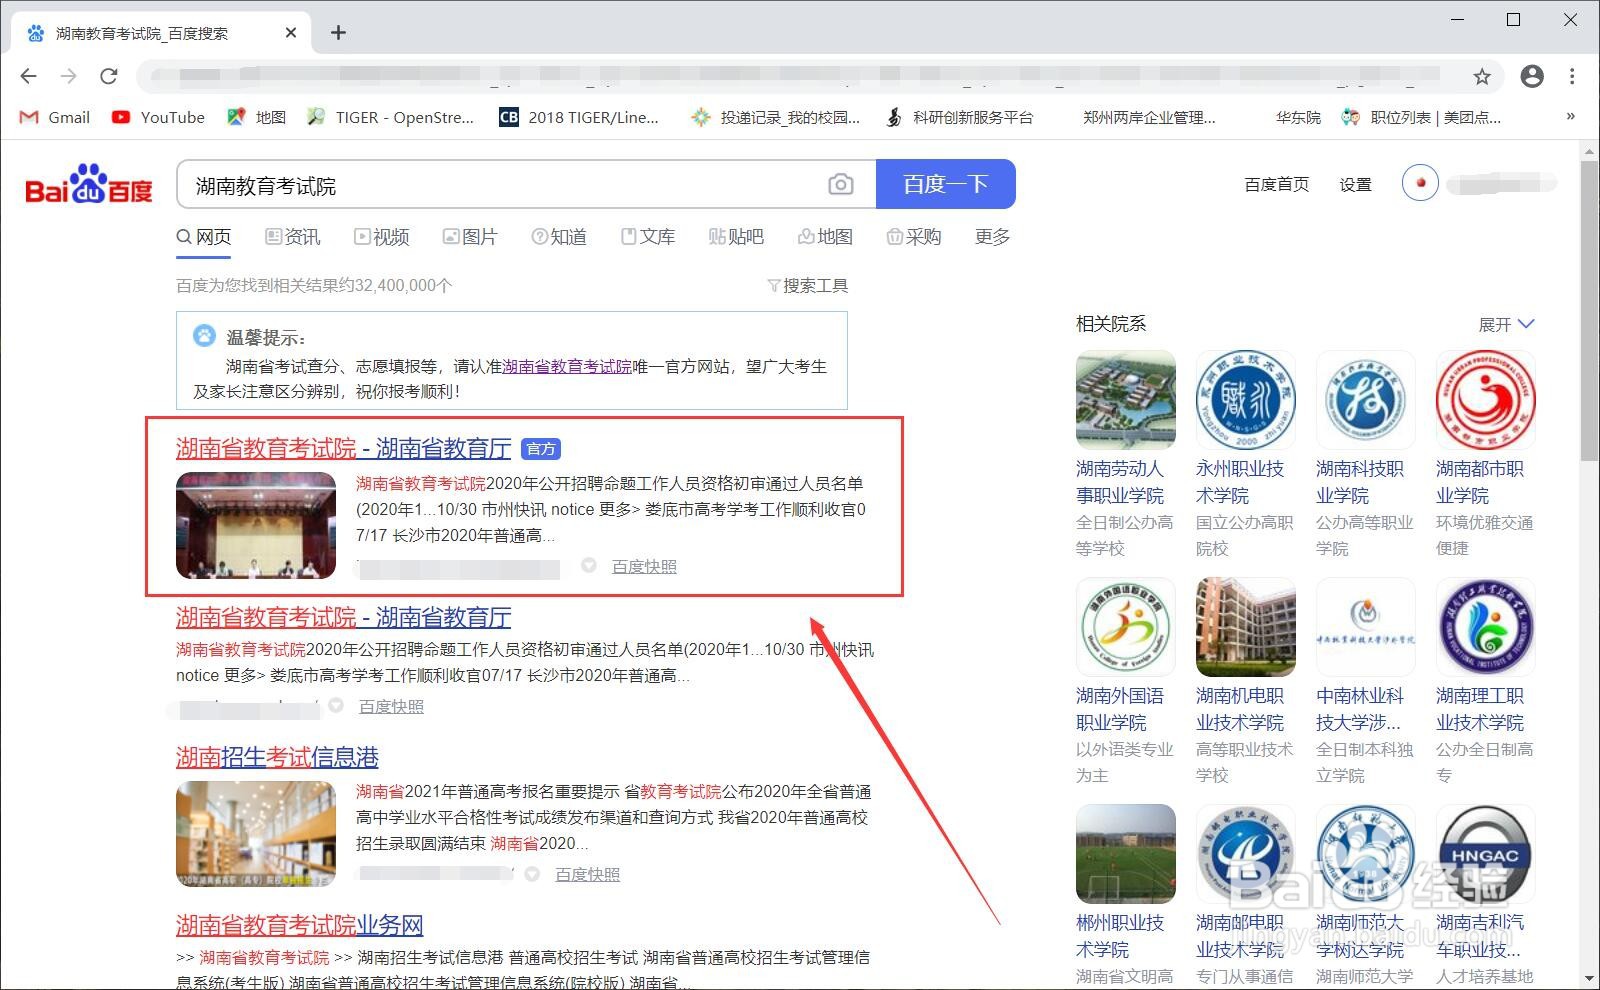Click the browser back arrow

(x=27, y=75)
